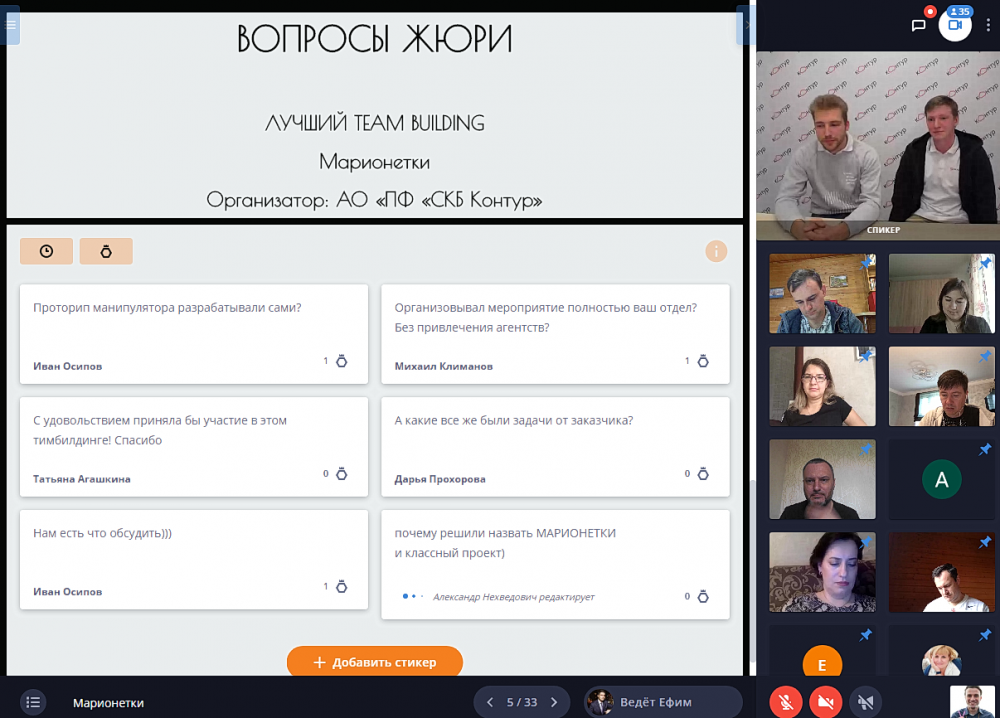Vote for sticker 'Нам есть что обсудить)))'
1000x718 pixels.
[x=341, y=587]
